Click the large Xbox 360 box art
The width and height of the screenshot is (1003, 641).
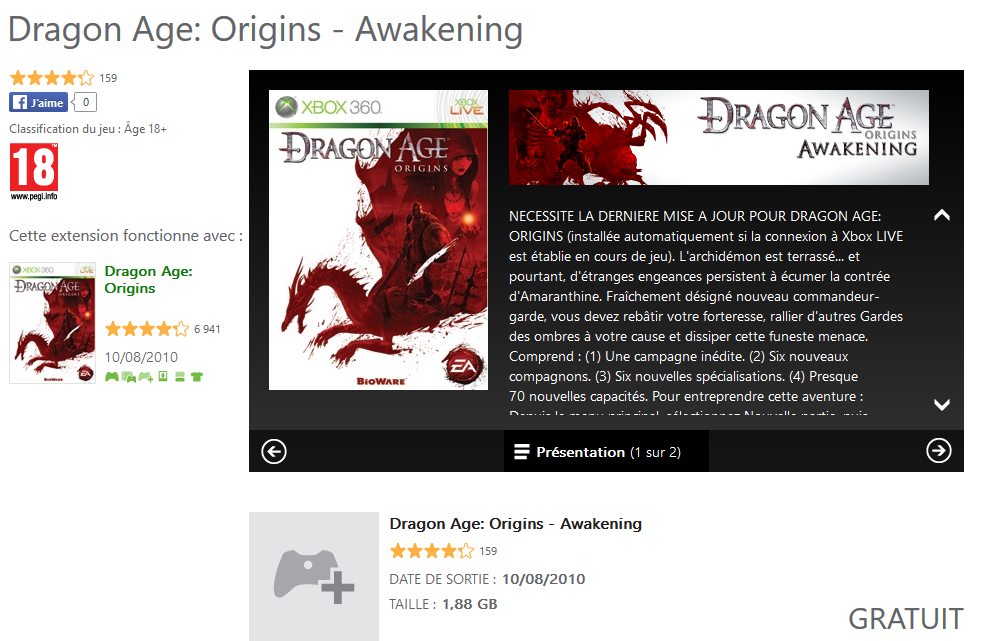pyautogui.click(x=378, y=240)
